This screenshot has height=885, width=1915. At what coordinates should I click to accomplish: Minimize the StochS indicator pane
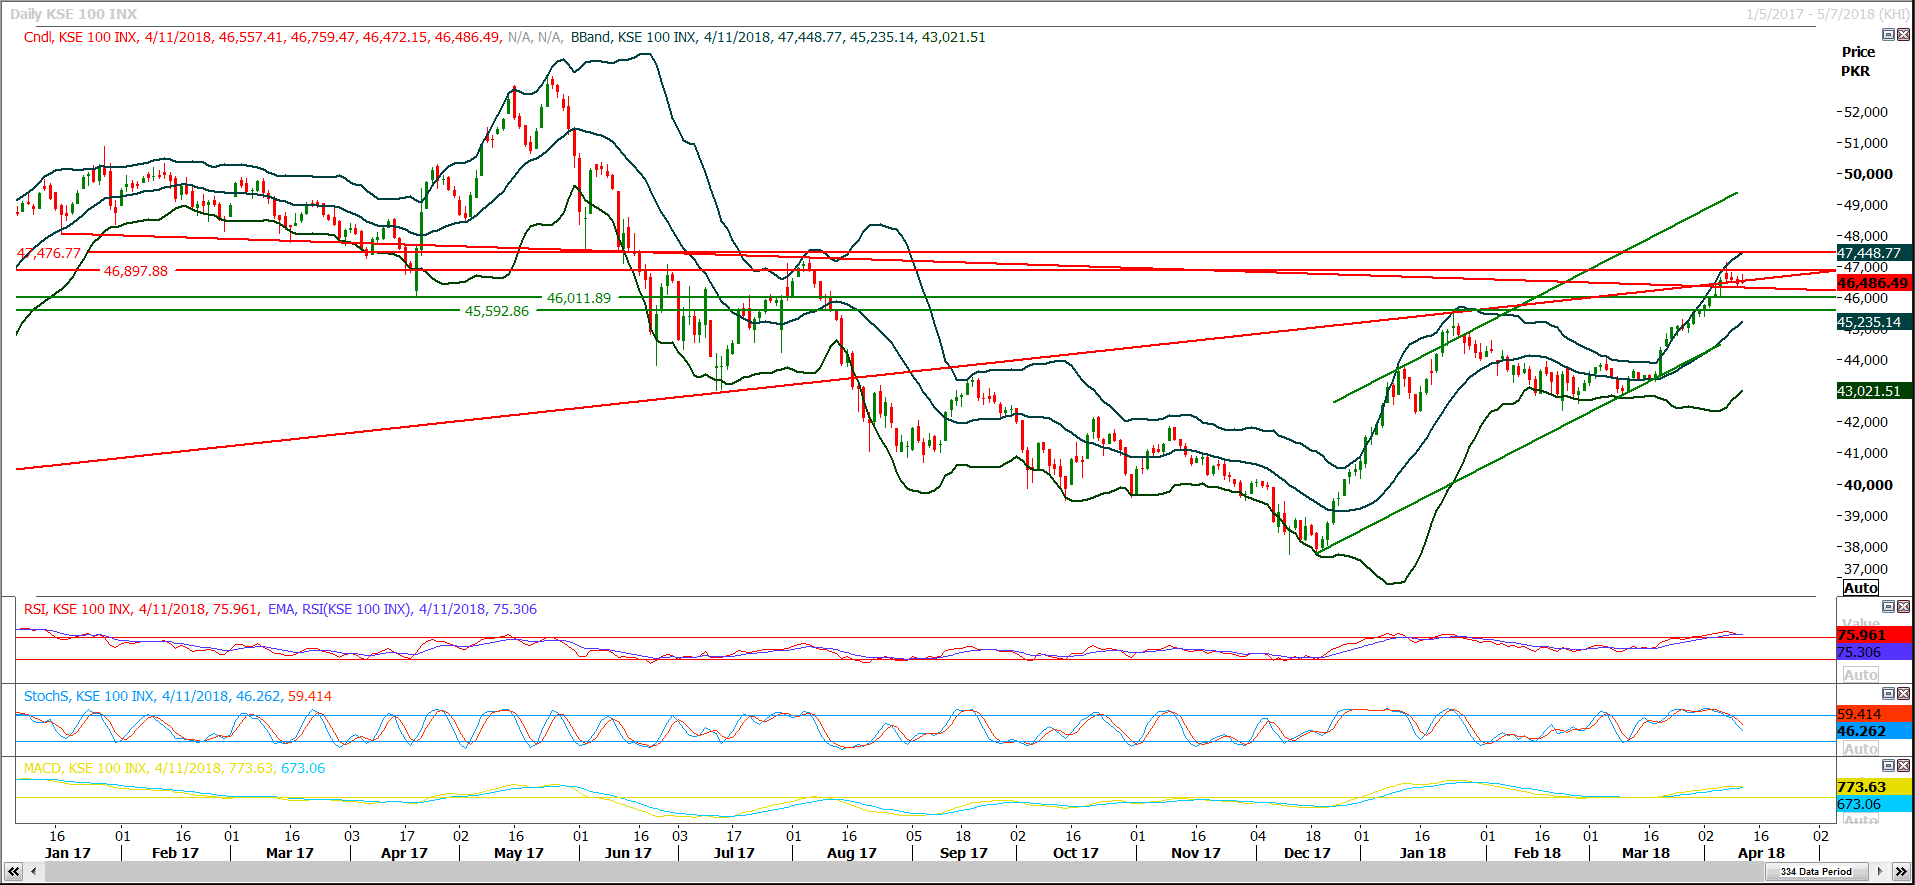coord(1888,693)
